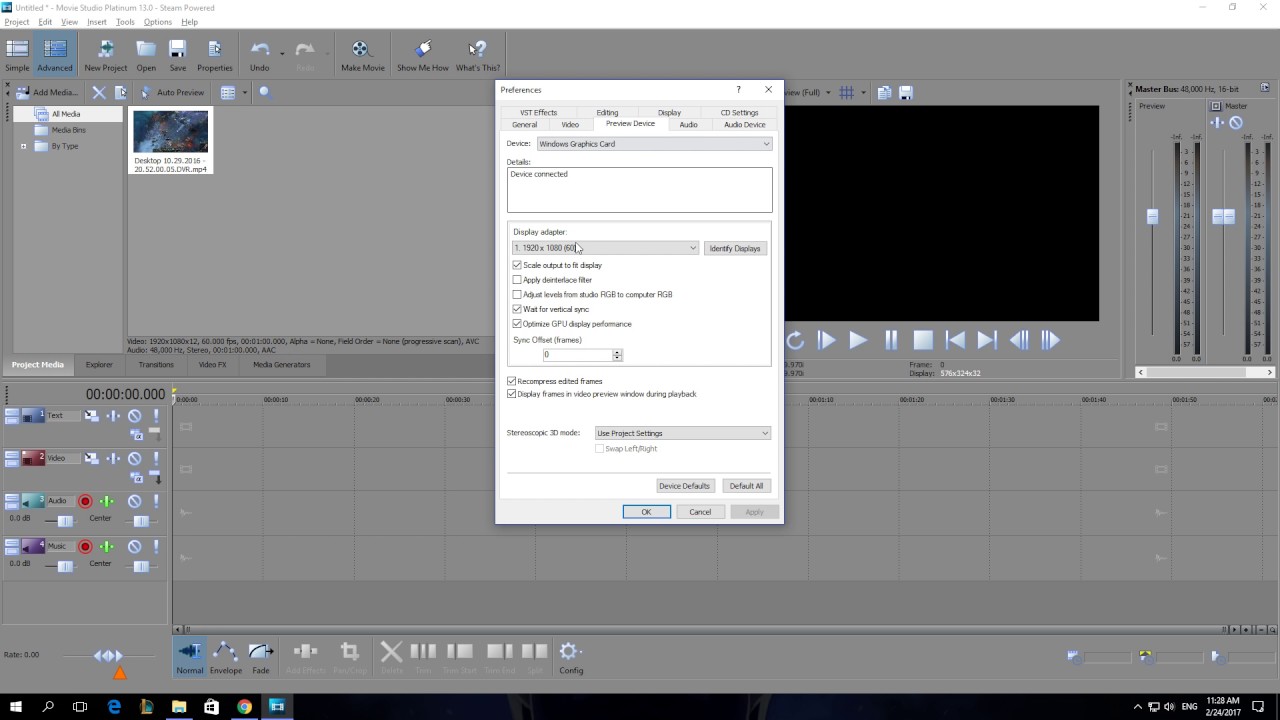Open the Device dropdown
The height and width of the screenshot is (720, 1280).
point(654,144)
